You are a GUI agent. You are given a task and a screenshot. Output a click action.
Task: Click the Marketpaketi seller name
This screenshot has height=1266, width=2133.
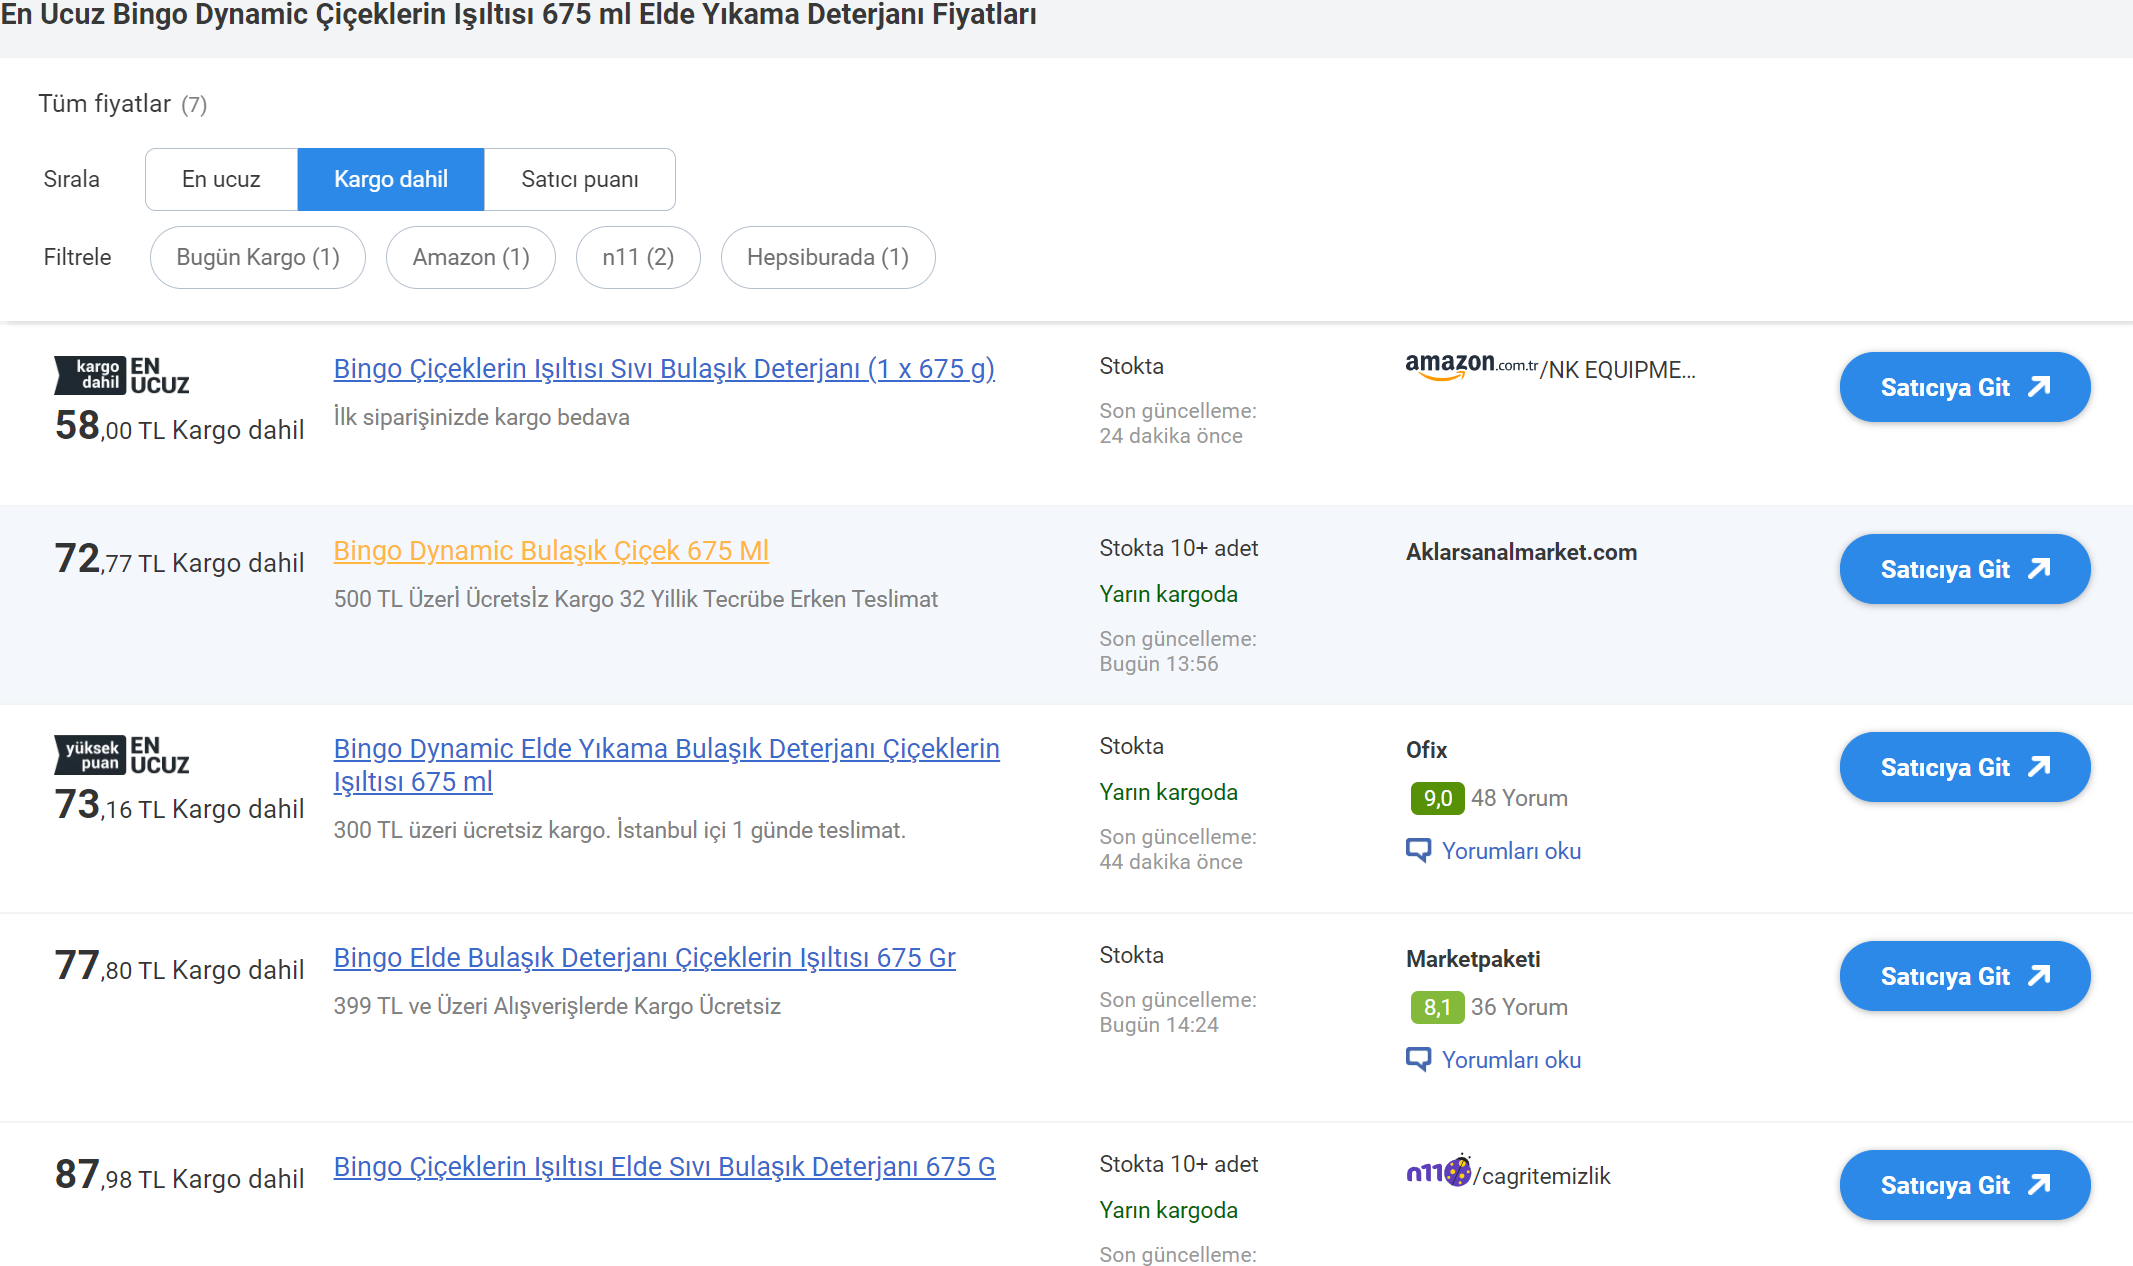tap(1473, 959)
